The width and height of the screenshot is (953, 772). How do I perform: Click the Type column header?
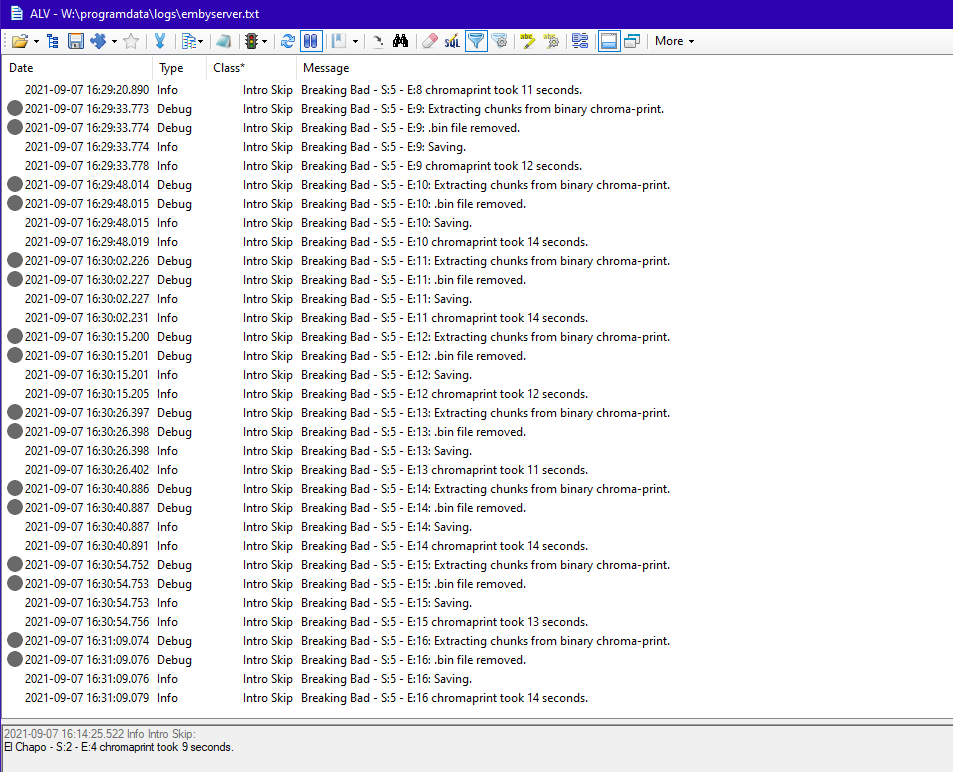click(179, 68)
